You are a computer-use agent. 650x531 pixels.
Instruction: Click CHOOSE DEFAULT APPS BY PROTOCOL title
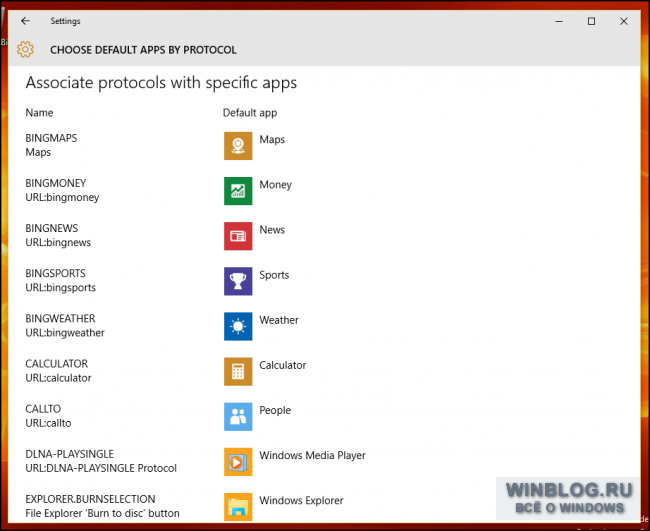[x=143, y=50]
